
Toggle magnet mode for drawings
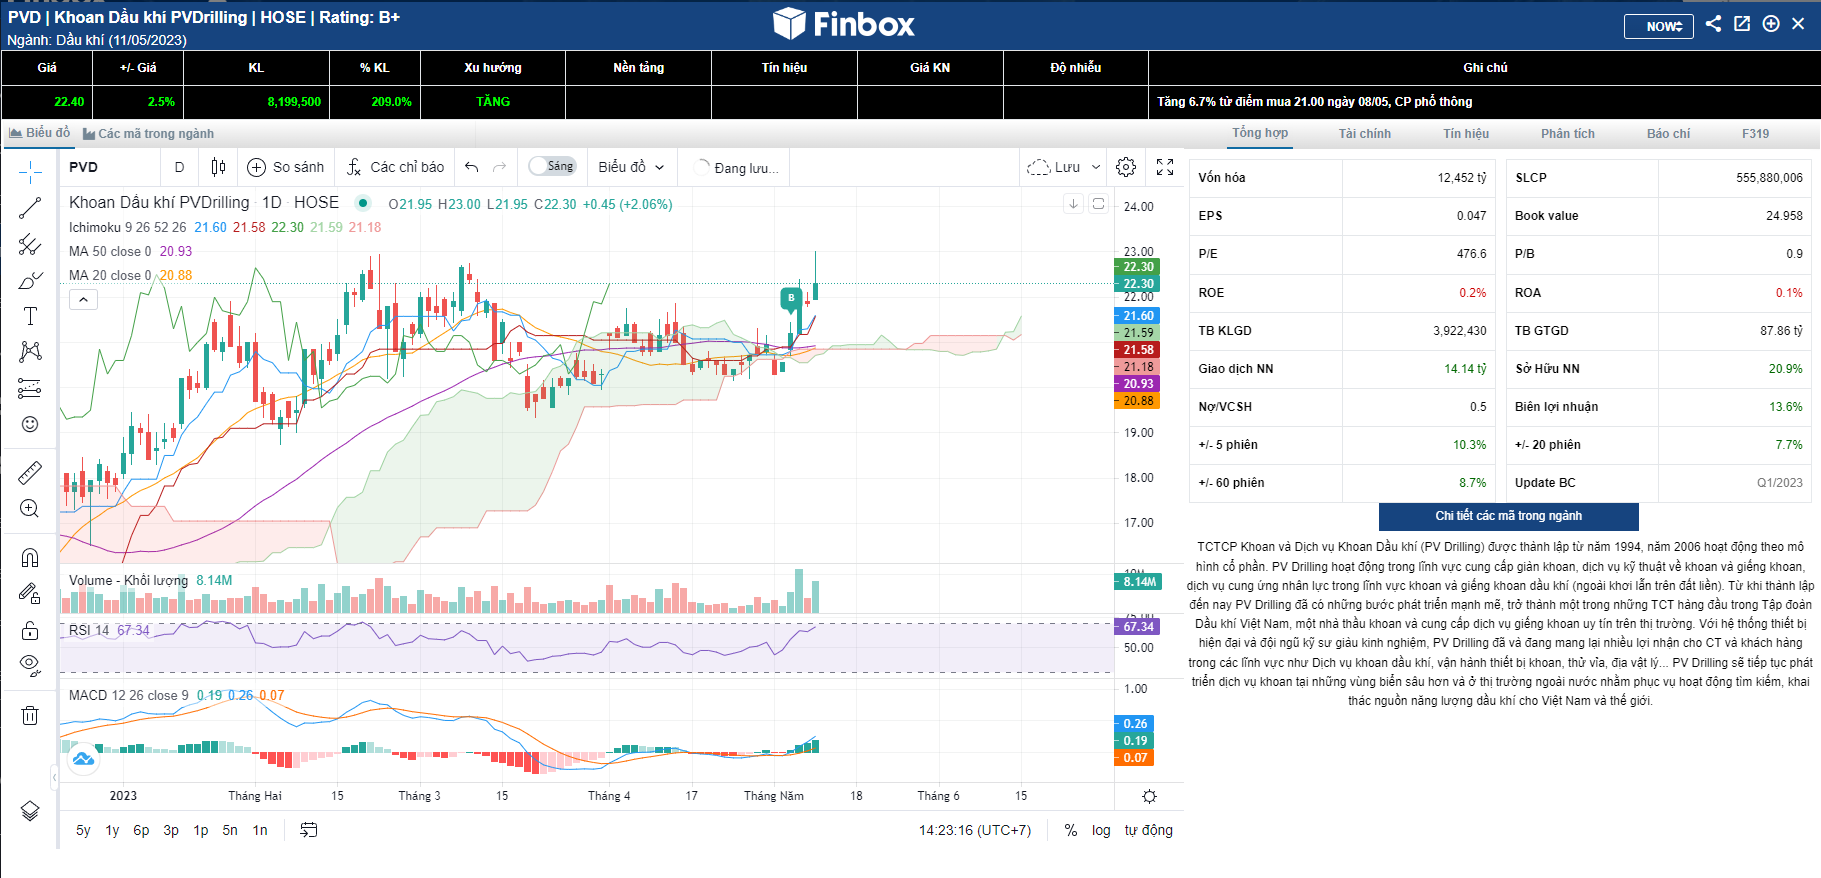30,557
